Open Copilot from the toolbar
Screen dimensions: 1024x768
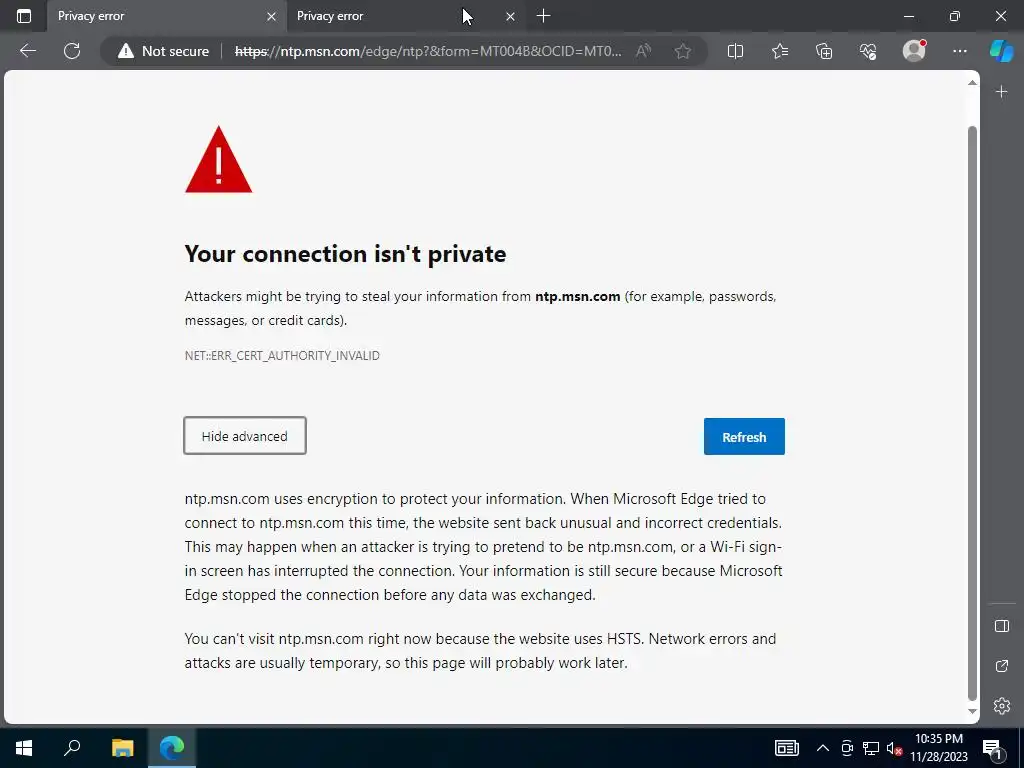click(1001, 51)
